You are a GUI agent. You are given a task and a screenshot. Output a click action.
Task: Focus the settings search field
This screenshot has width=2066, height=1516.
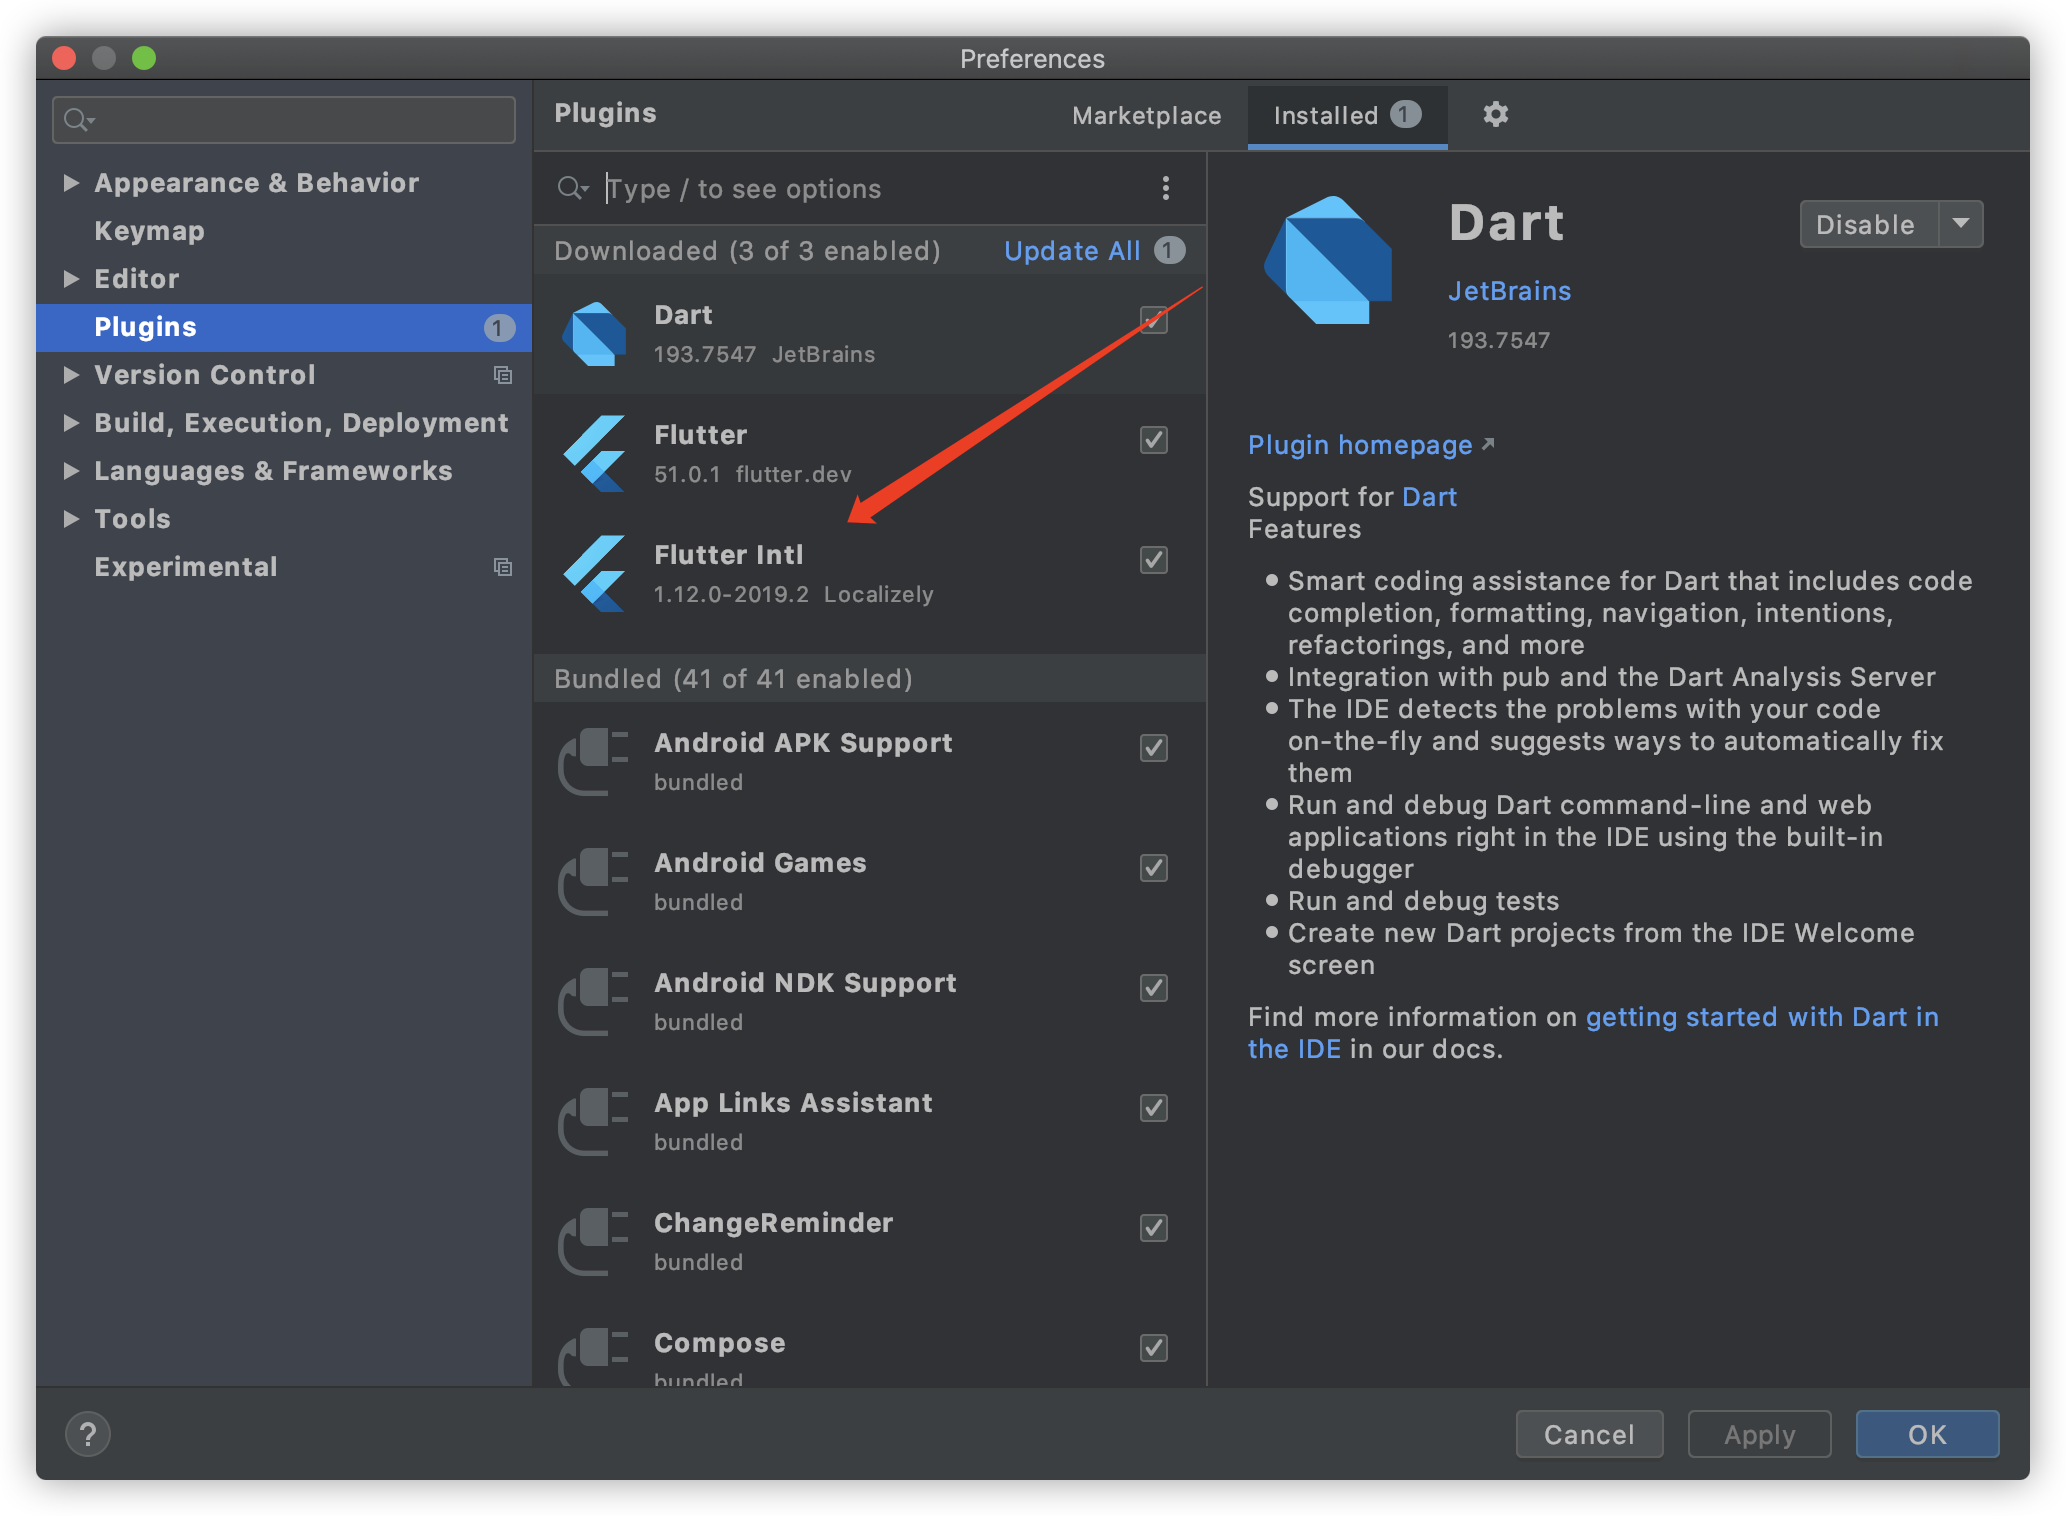point(284,120)
